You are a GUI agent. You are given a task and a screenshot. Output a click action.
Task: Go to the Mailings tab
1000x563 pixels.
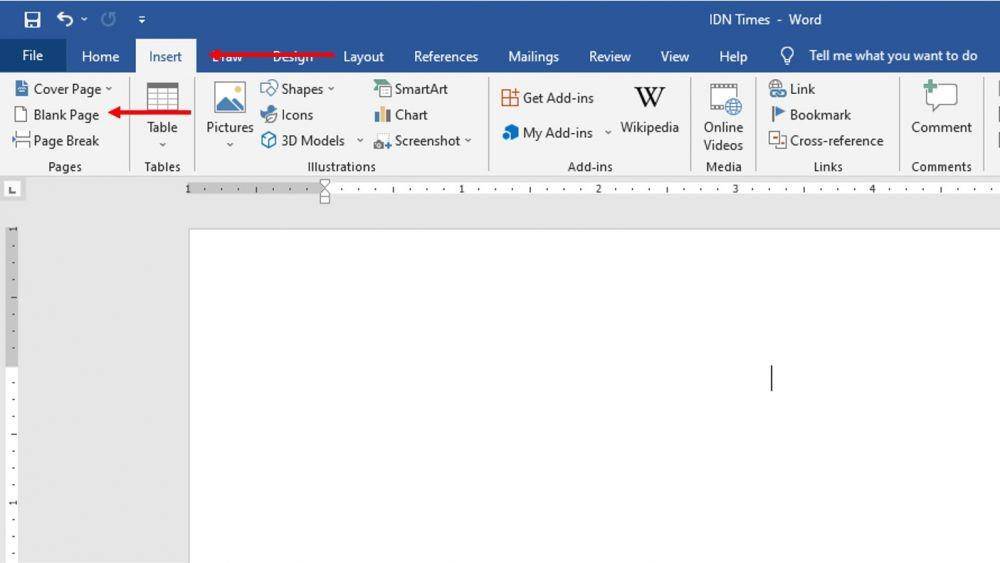point(533,56)
